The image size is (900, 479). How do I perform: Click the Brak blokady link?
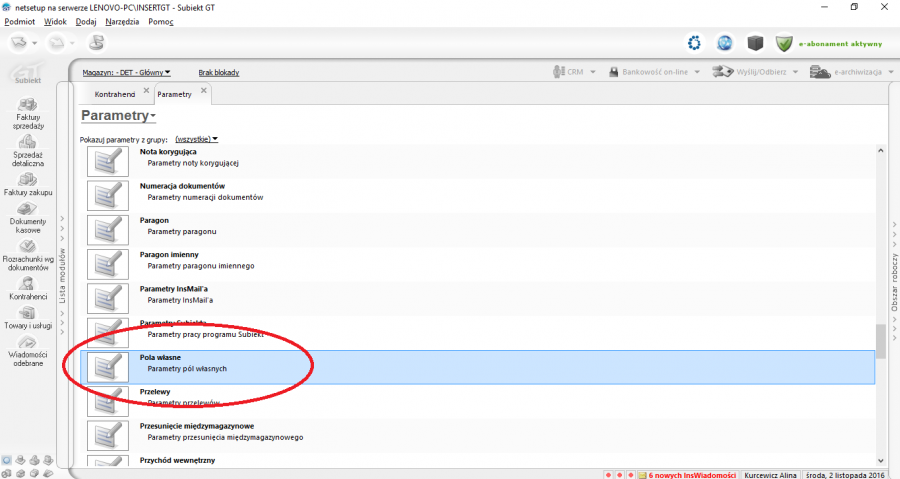[219, 72]
